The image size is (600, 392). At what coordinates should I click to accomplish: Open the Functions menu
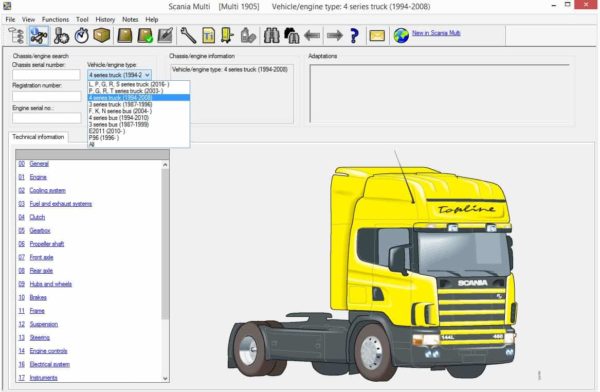point(55,20)
